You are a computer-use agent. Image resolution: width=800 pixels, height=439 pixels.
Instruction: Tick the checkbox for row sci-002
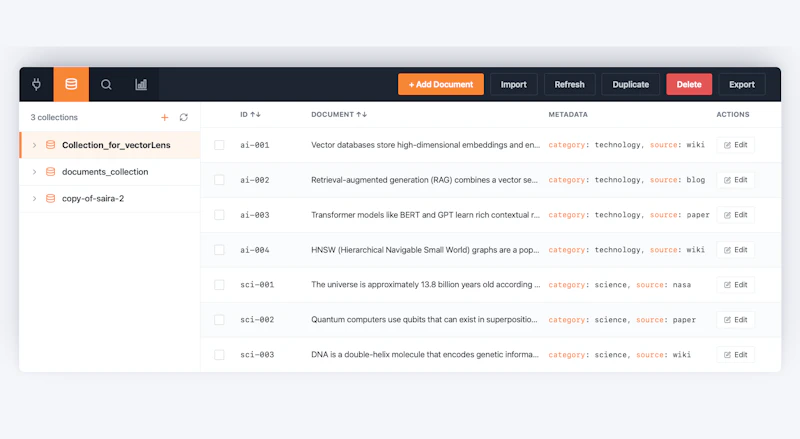click(x=219, y=320)
